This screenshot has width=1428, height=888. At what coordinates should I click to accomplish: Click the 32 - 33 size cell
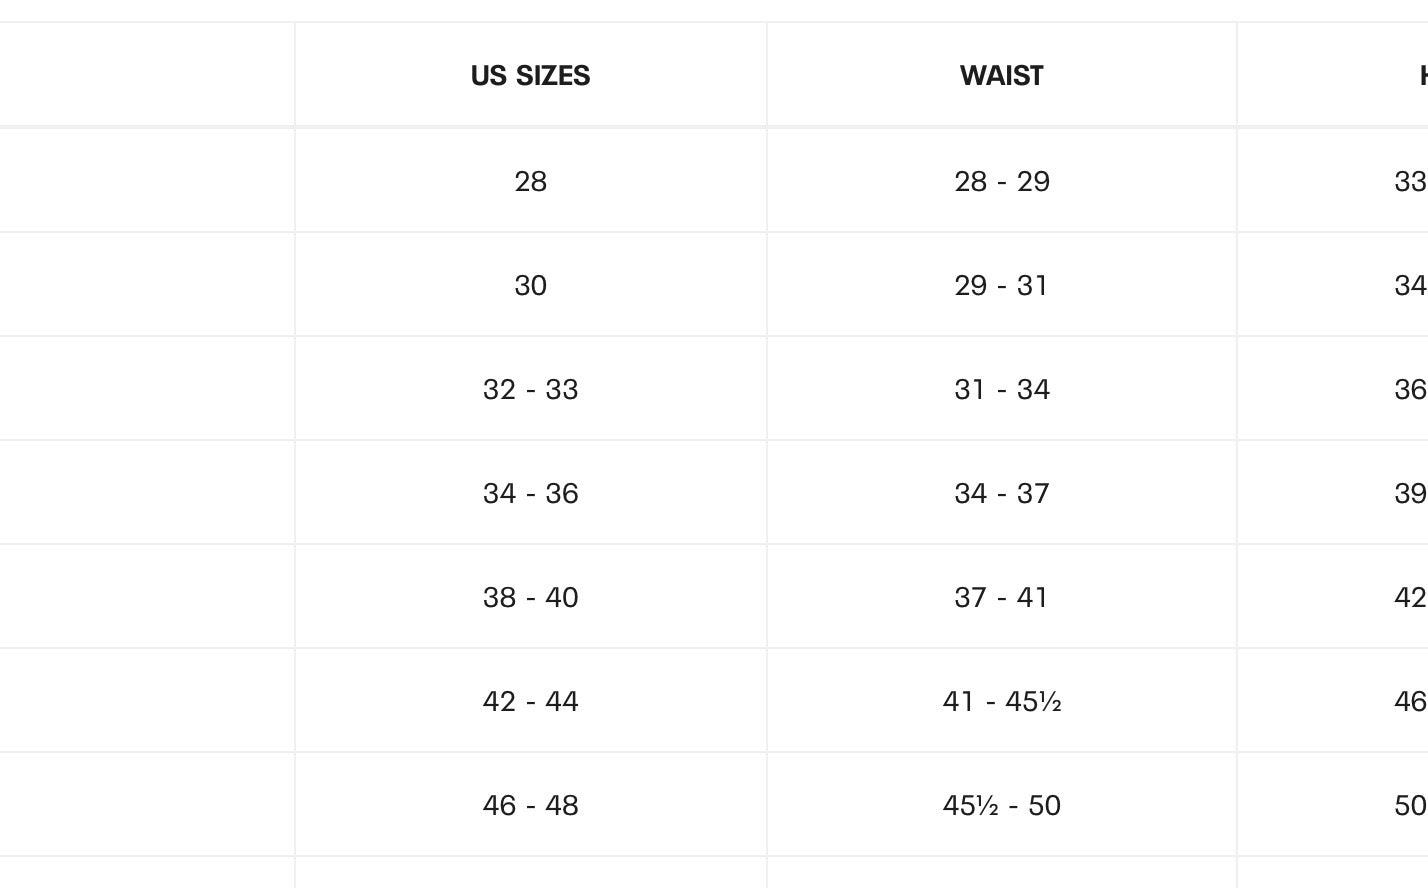[530, 389]
